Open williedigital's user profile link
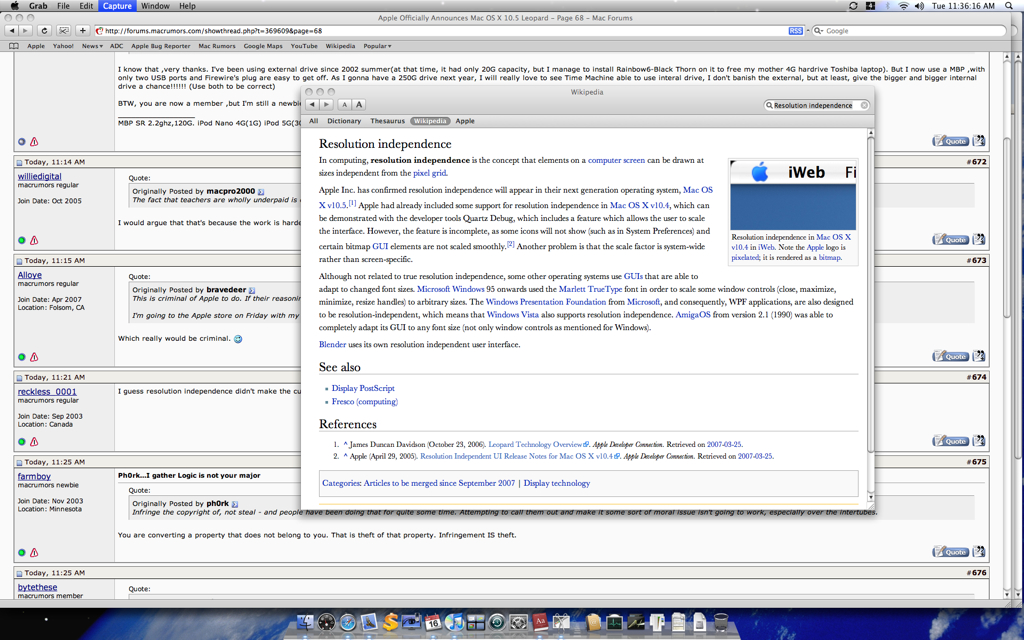This screenshot has width=1024, height=640. point(40,176)
